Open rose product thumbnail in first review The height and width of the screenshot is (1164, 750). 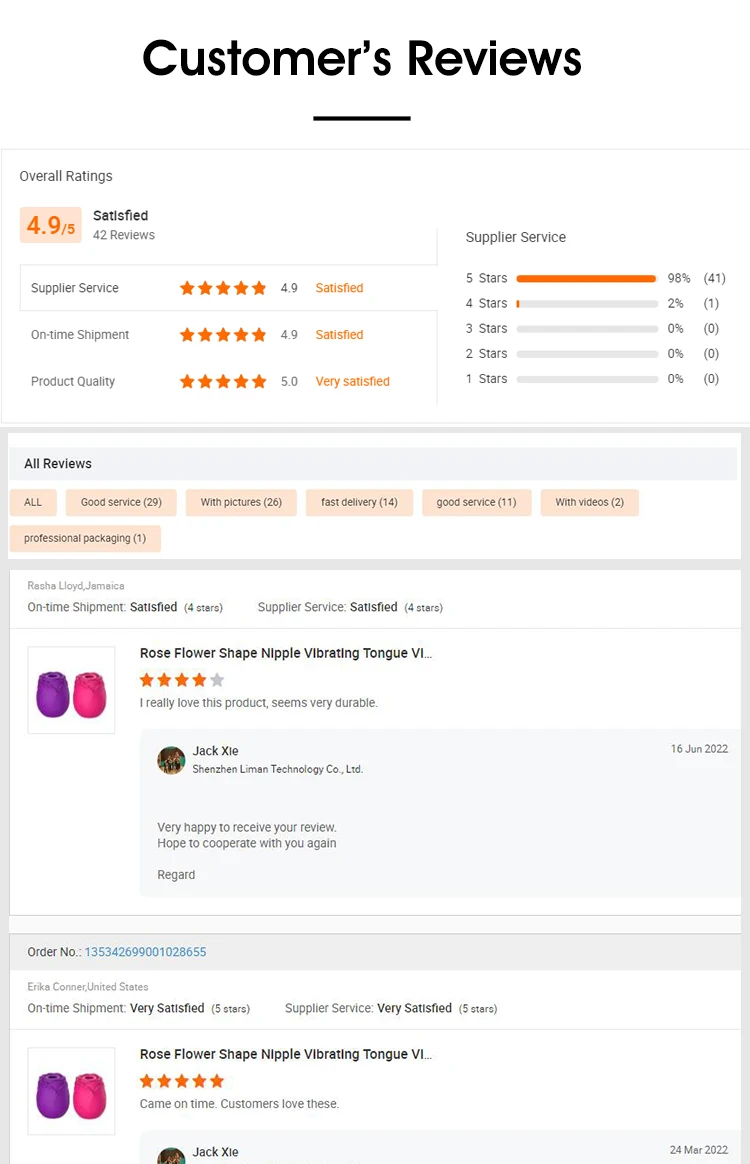[71, 690]
